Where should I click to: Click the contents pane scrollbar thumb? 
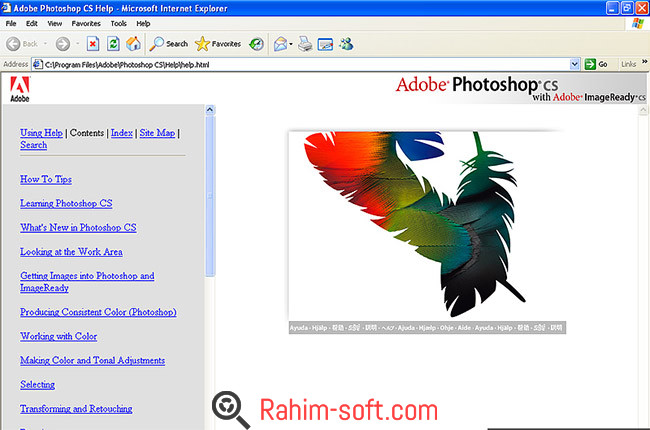point(210,196)
